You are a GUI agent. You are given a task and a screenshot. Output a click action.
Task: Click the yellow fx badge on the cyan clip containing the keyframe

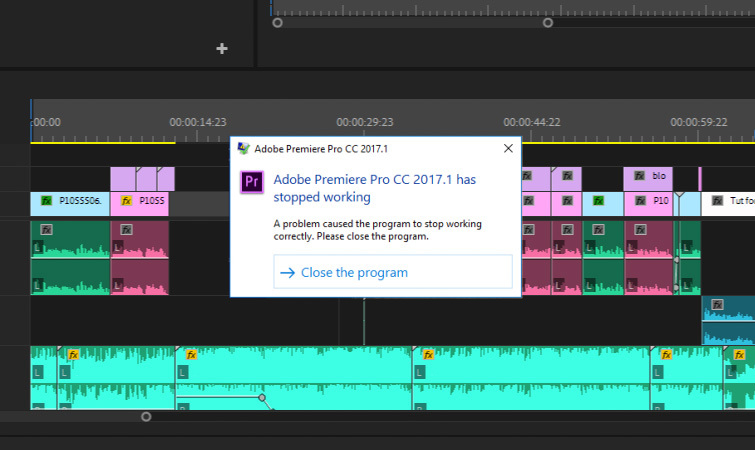(191, 355)
